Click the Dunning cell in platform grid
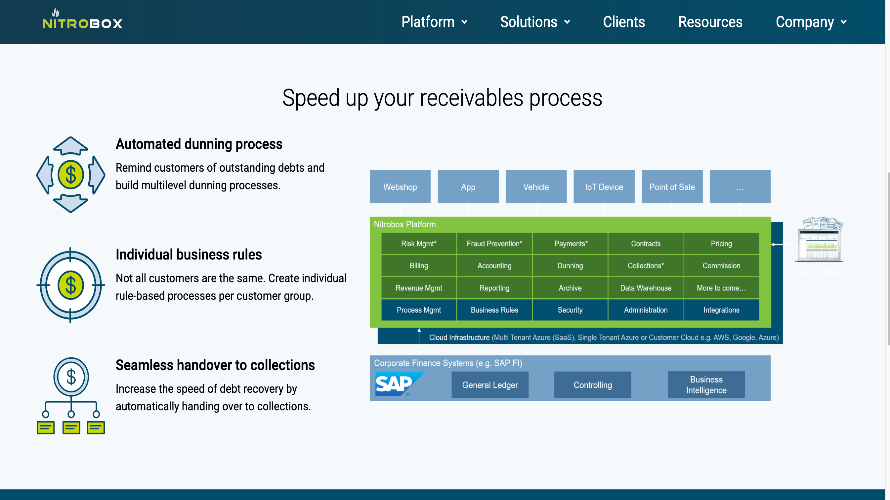Viewport: 890px width, 500px height. click(x=570, y=266)
